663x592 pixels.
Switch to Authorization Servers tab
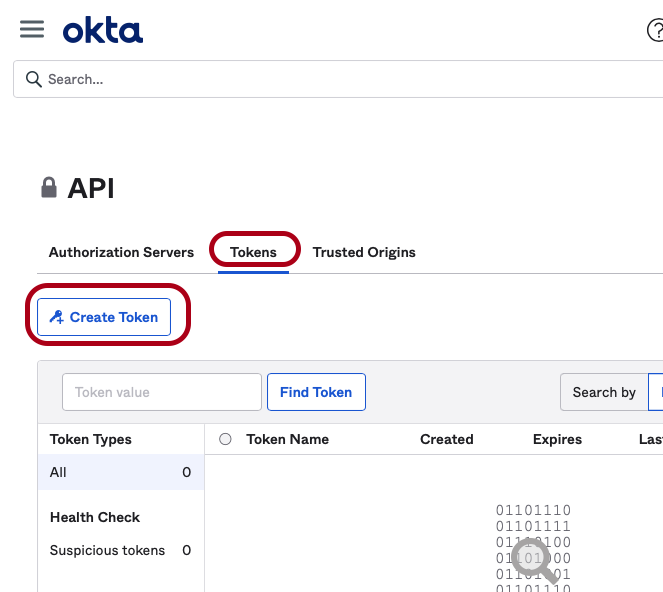(121, 252)
